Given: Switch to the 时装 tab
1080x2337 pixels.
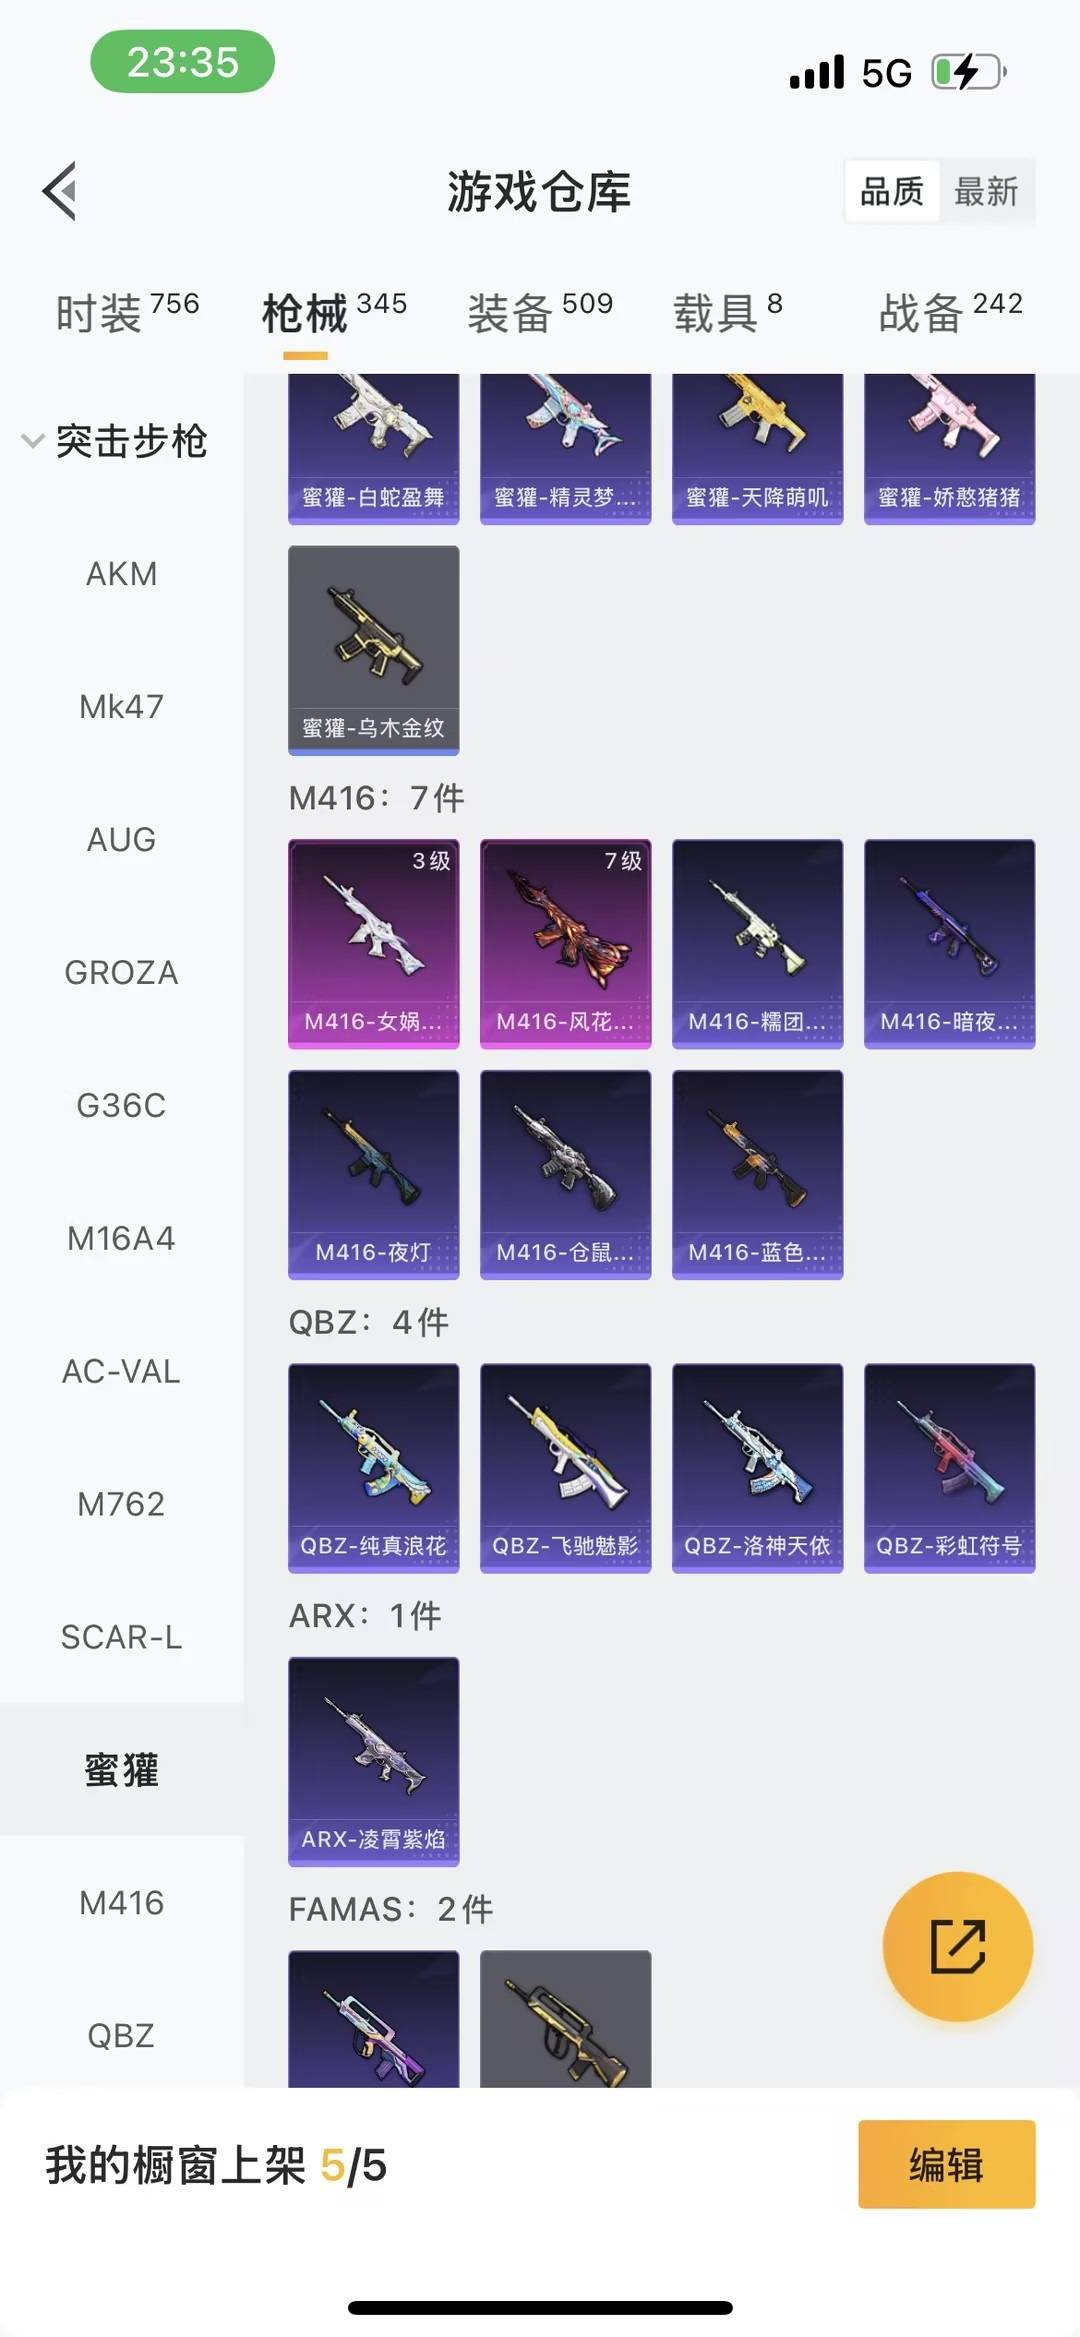Looking at the screenshot, I should click(x=127, y=313).
